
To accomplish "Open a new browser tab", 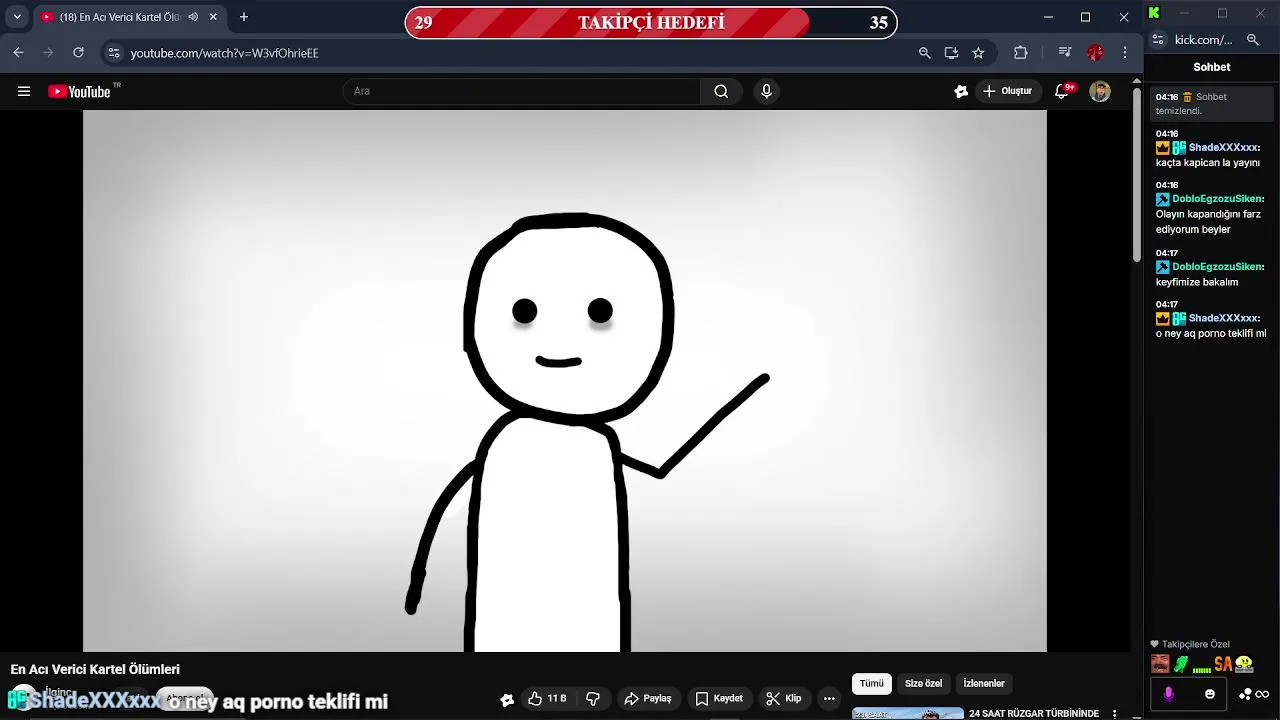I will 244,17.
